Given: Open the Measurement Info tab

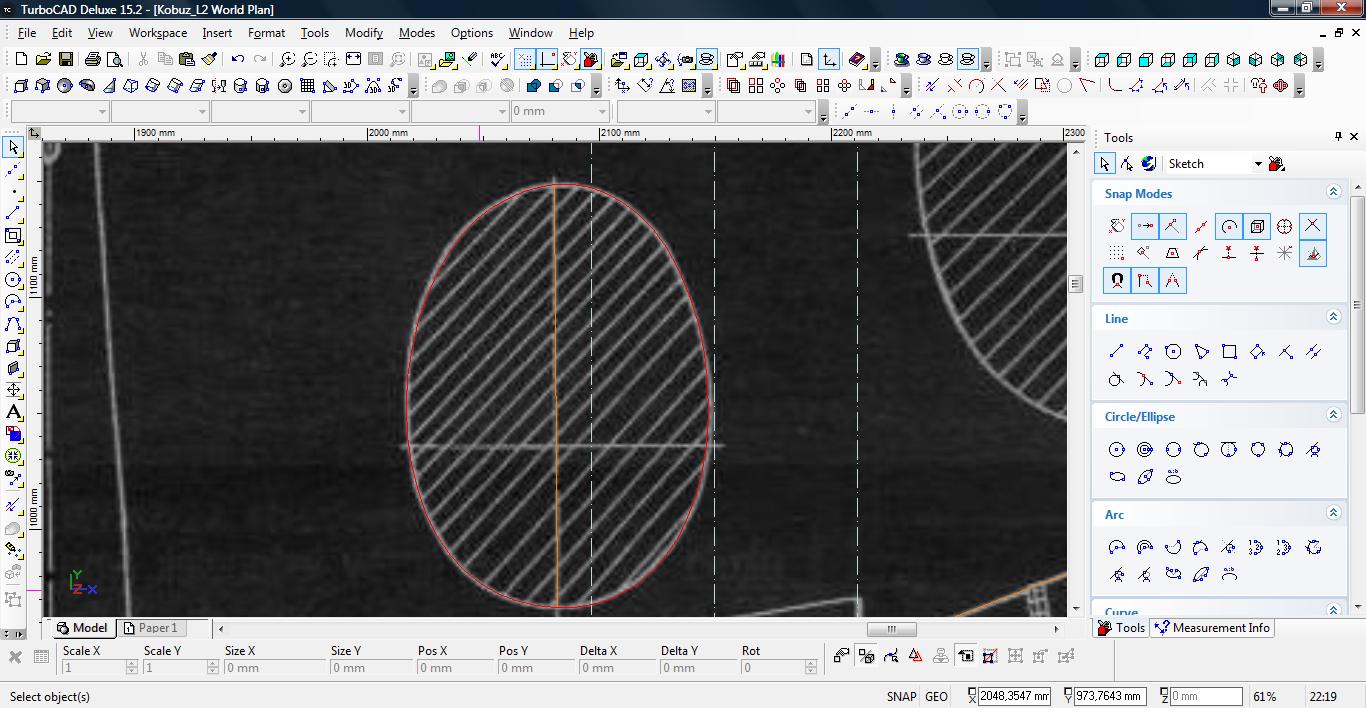Looking at the screenshot, I should tap(1211, 628).
